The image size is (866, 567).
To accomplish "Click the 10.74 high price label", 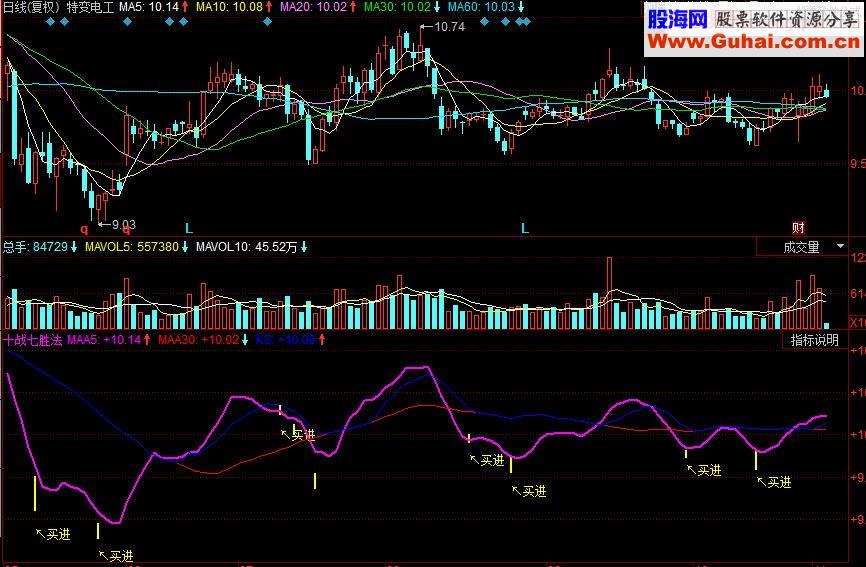I will point(449,27).
